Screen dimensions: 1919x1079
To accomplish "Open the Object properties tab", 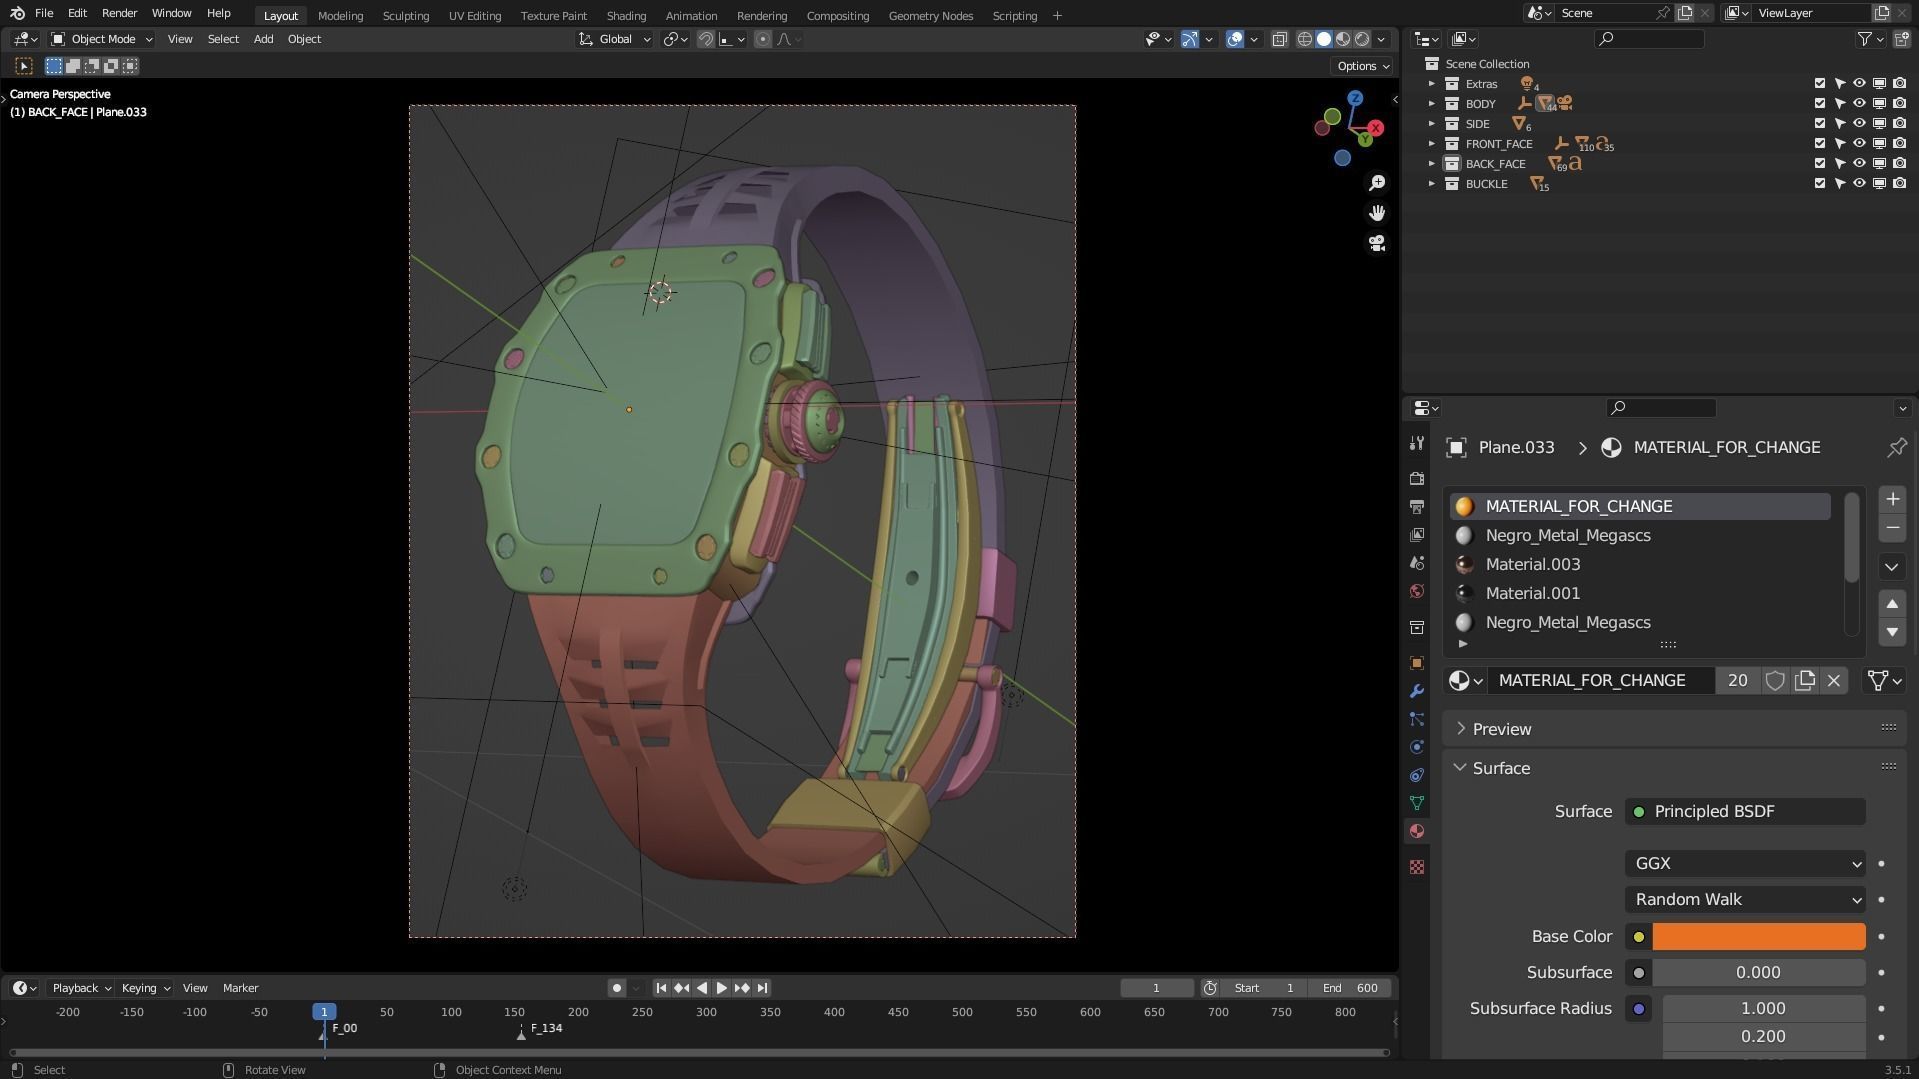I will [x=1416, y=663].
